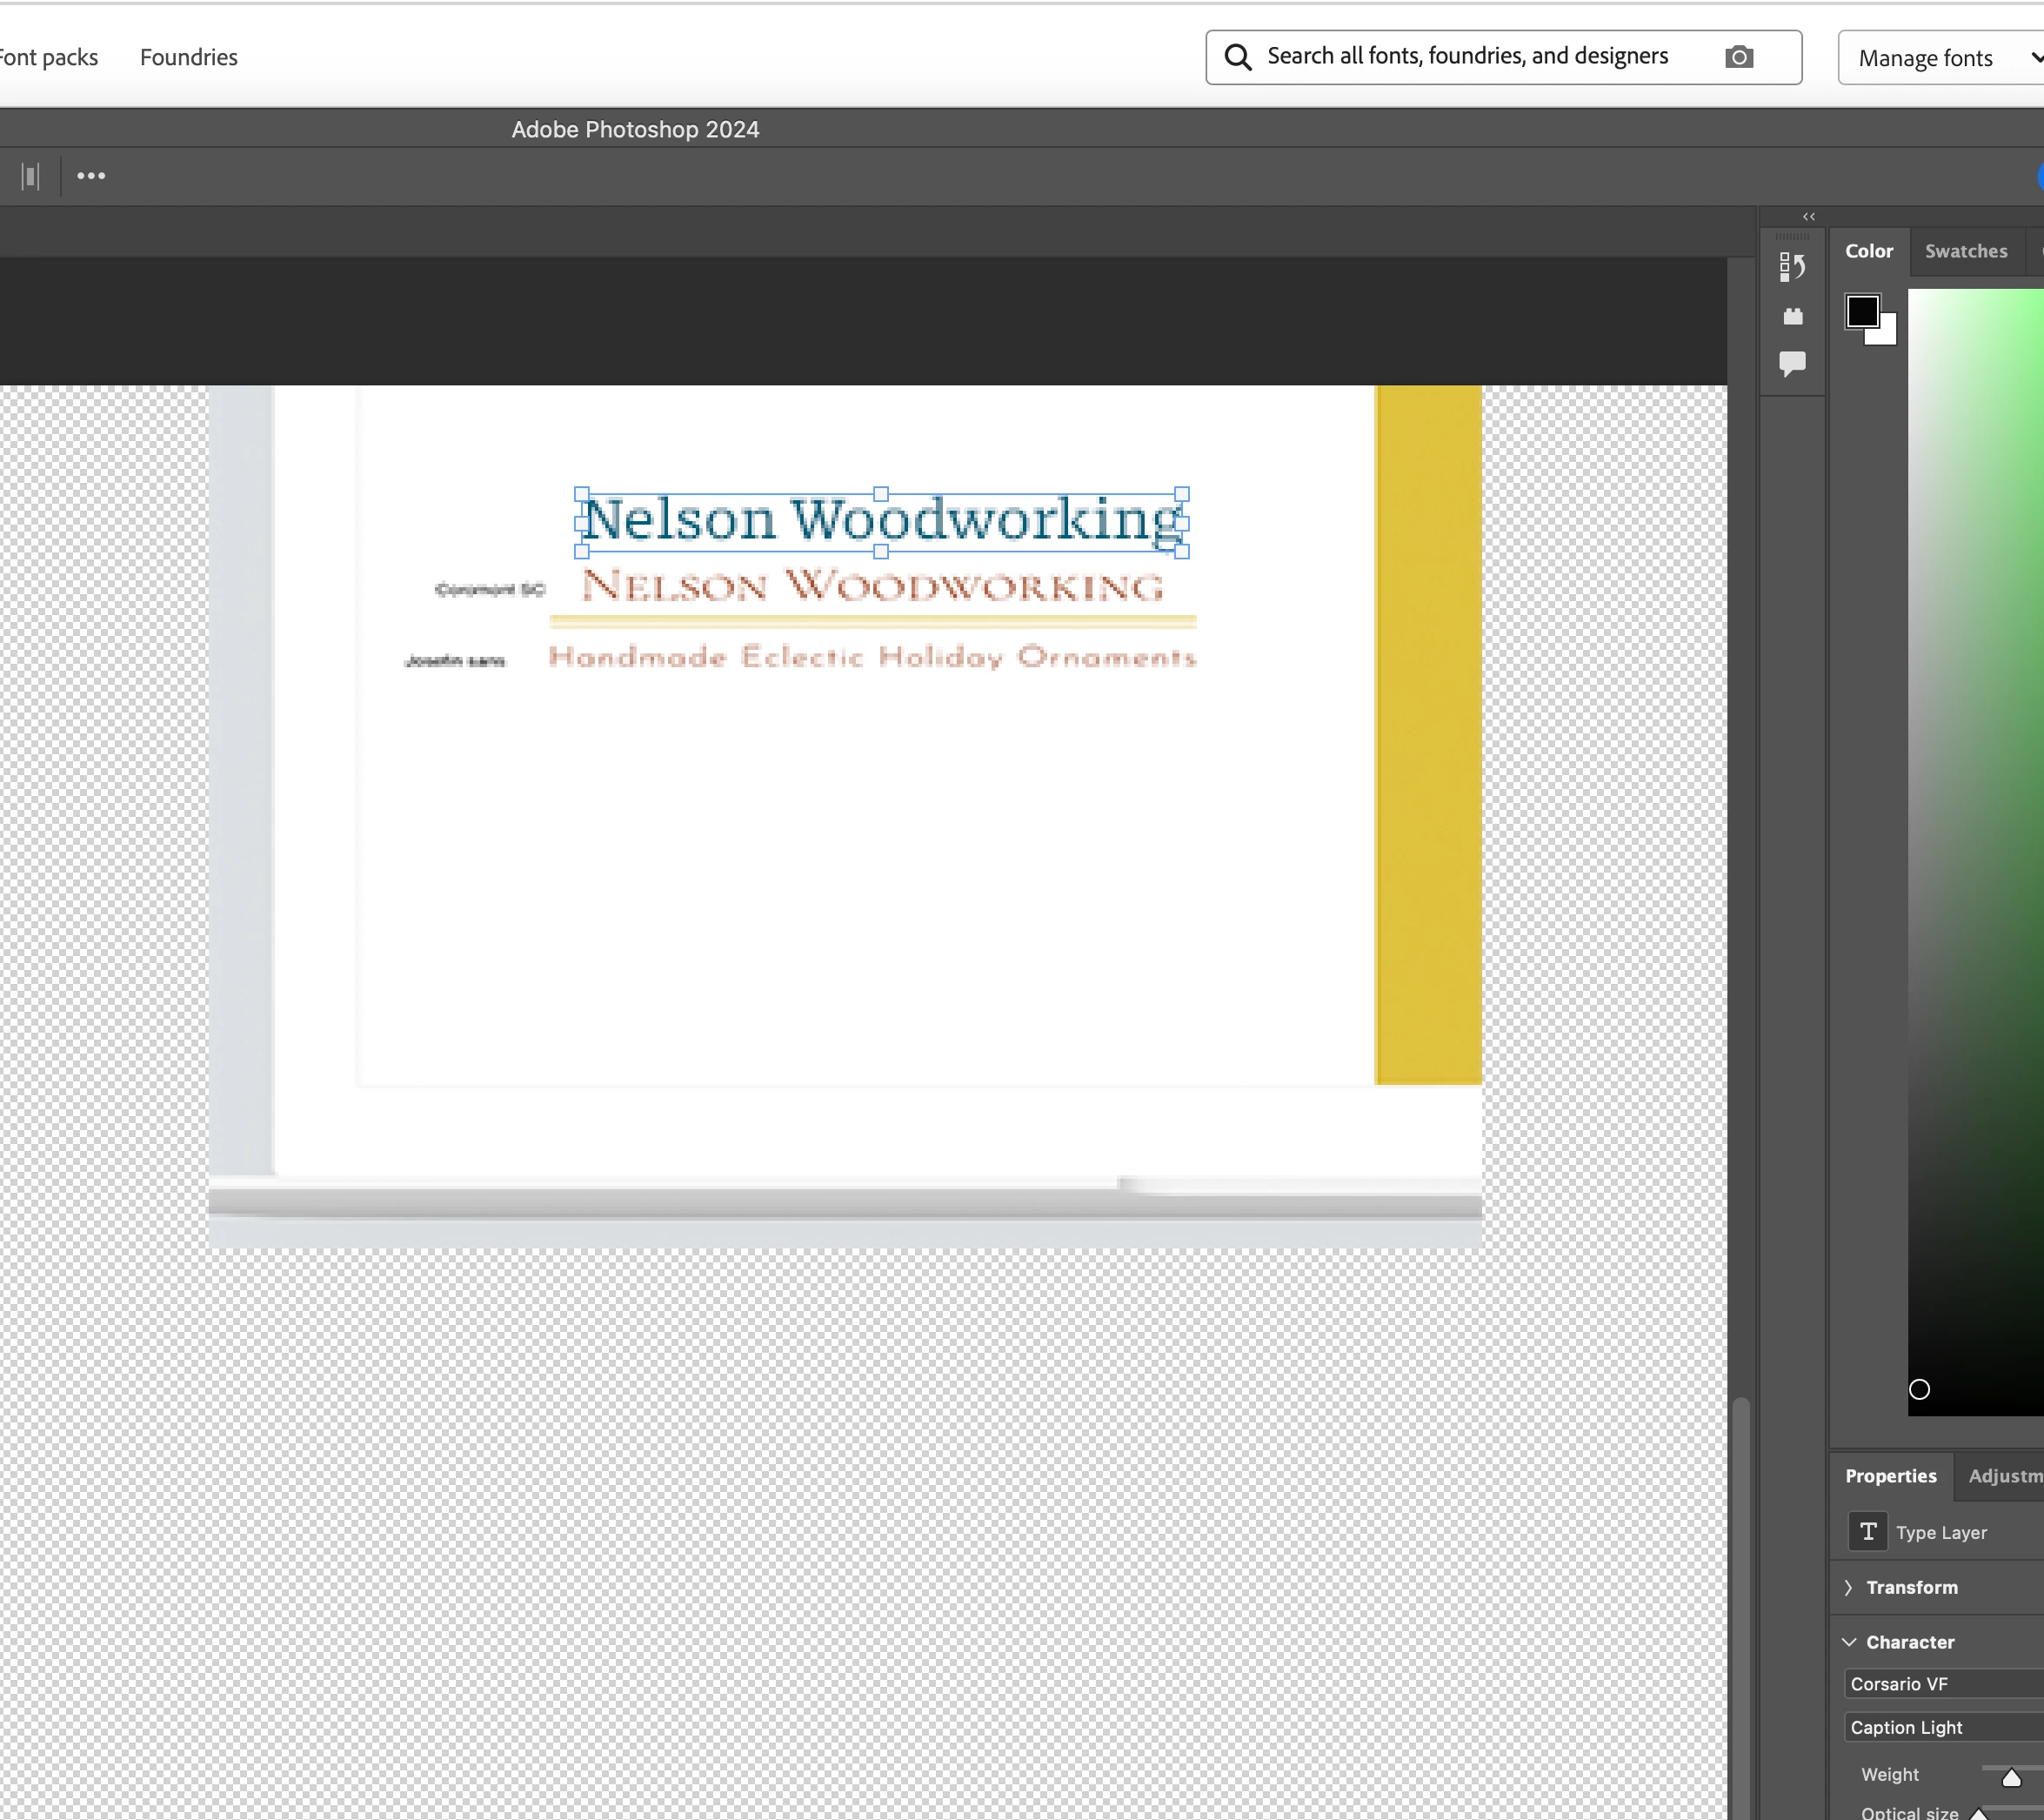The height and width of the screenshot is (1820, 2044).
Task: Select the black foreground color swatch
Action: coord(1861,311)
